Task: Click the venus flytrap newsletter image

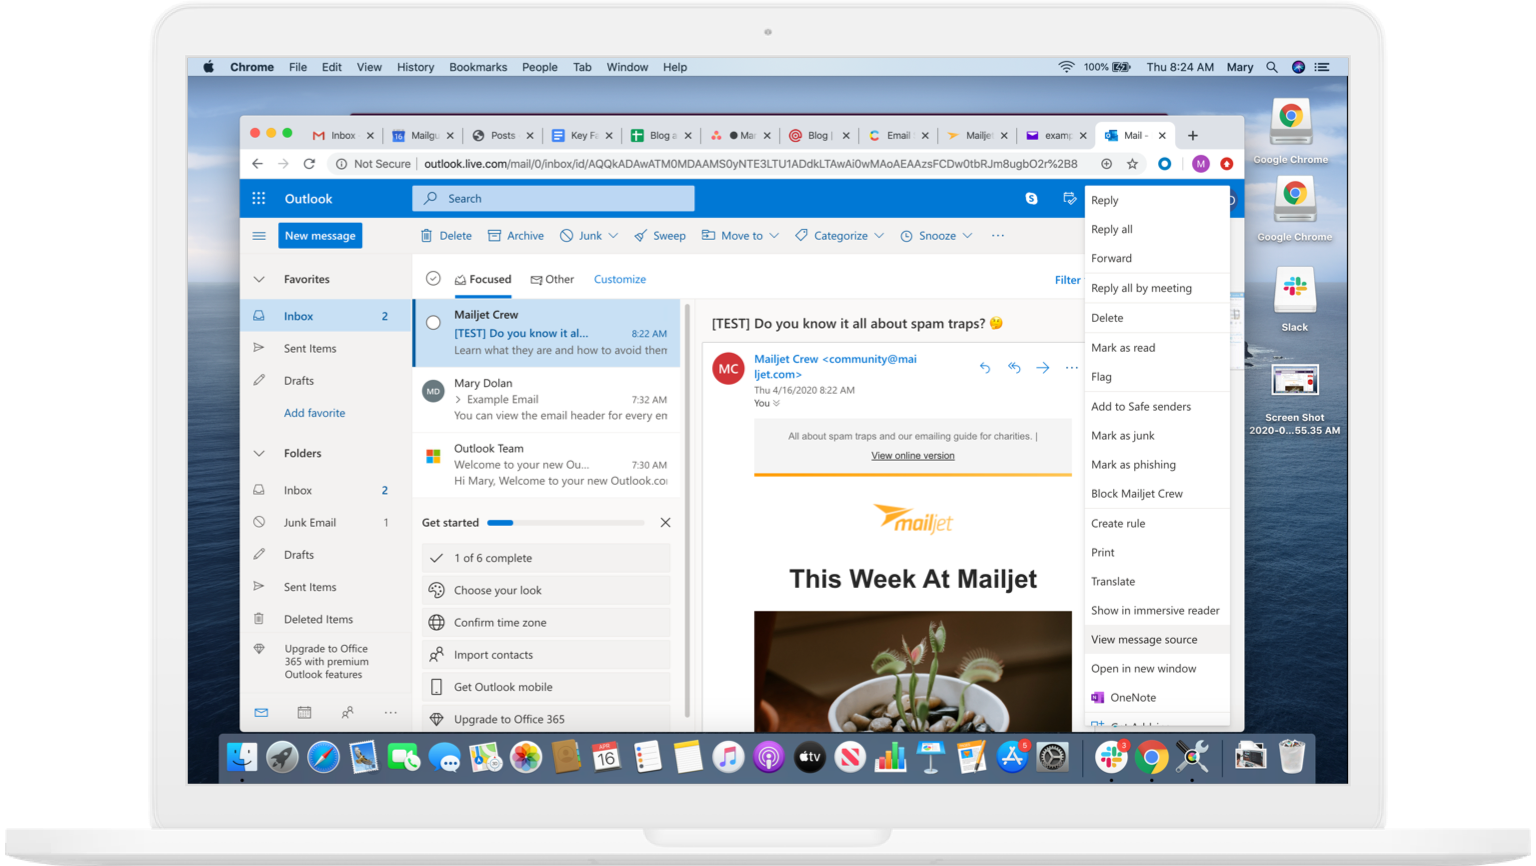Action: click(913, 671)
